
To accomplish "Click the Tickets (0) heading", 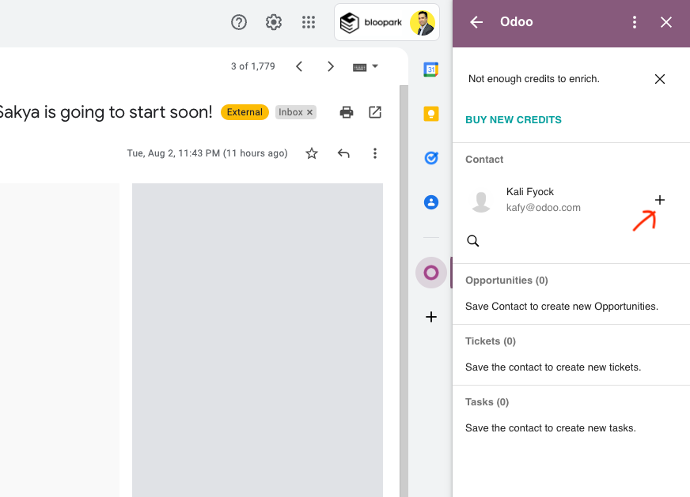I will 490,341.
